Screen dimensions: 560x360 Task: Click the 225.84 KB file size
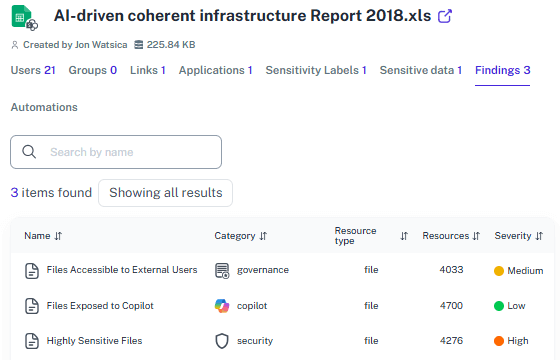click(x=171, y=45)
